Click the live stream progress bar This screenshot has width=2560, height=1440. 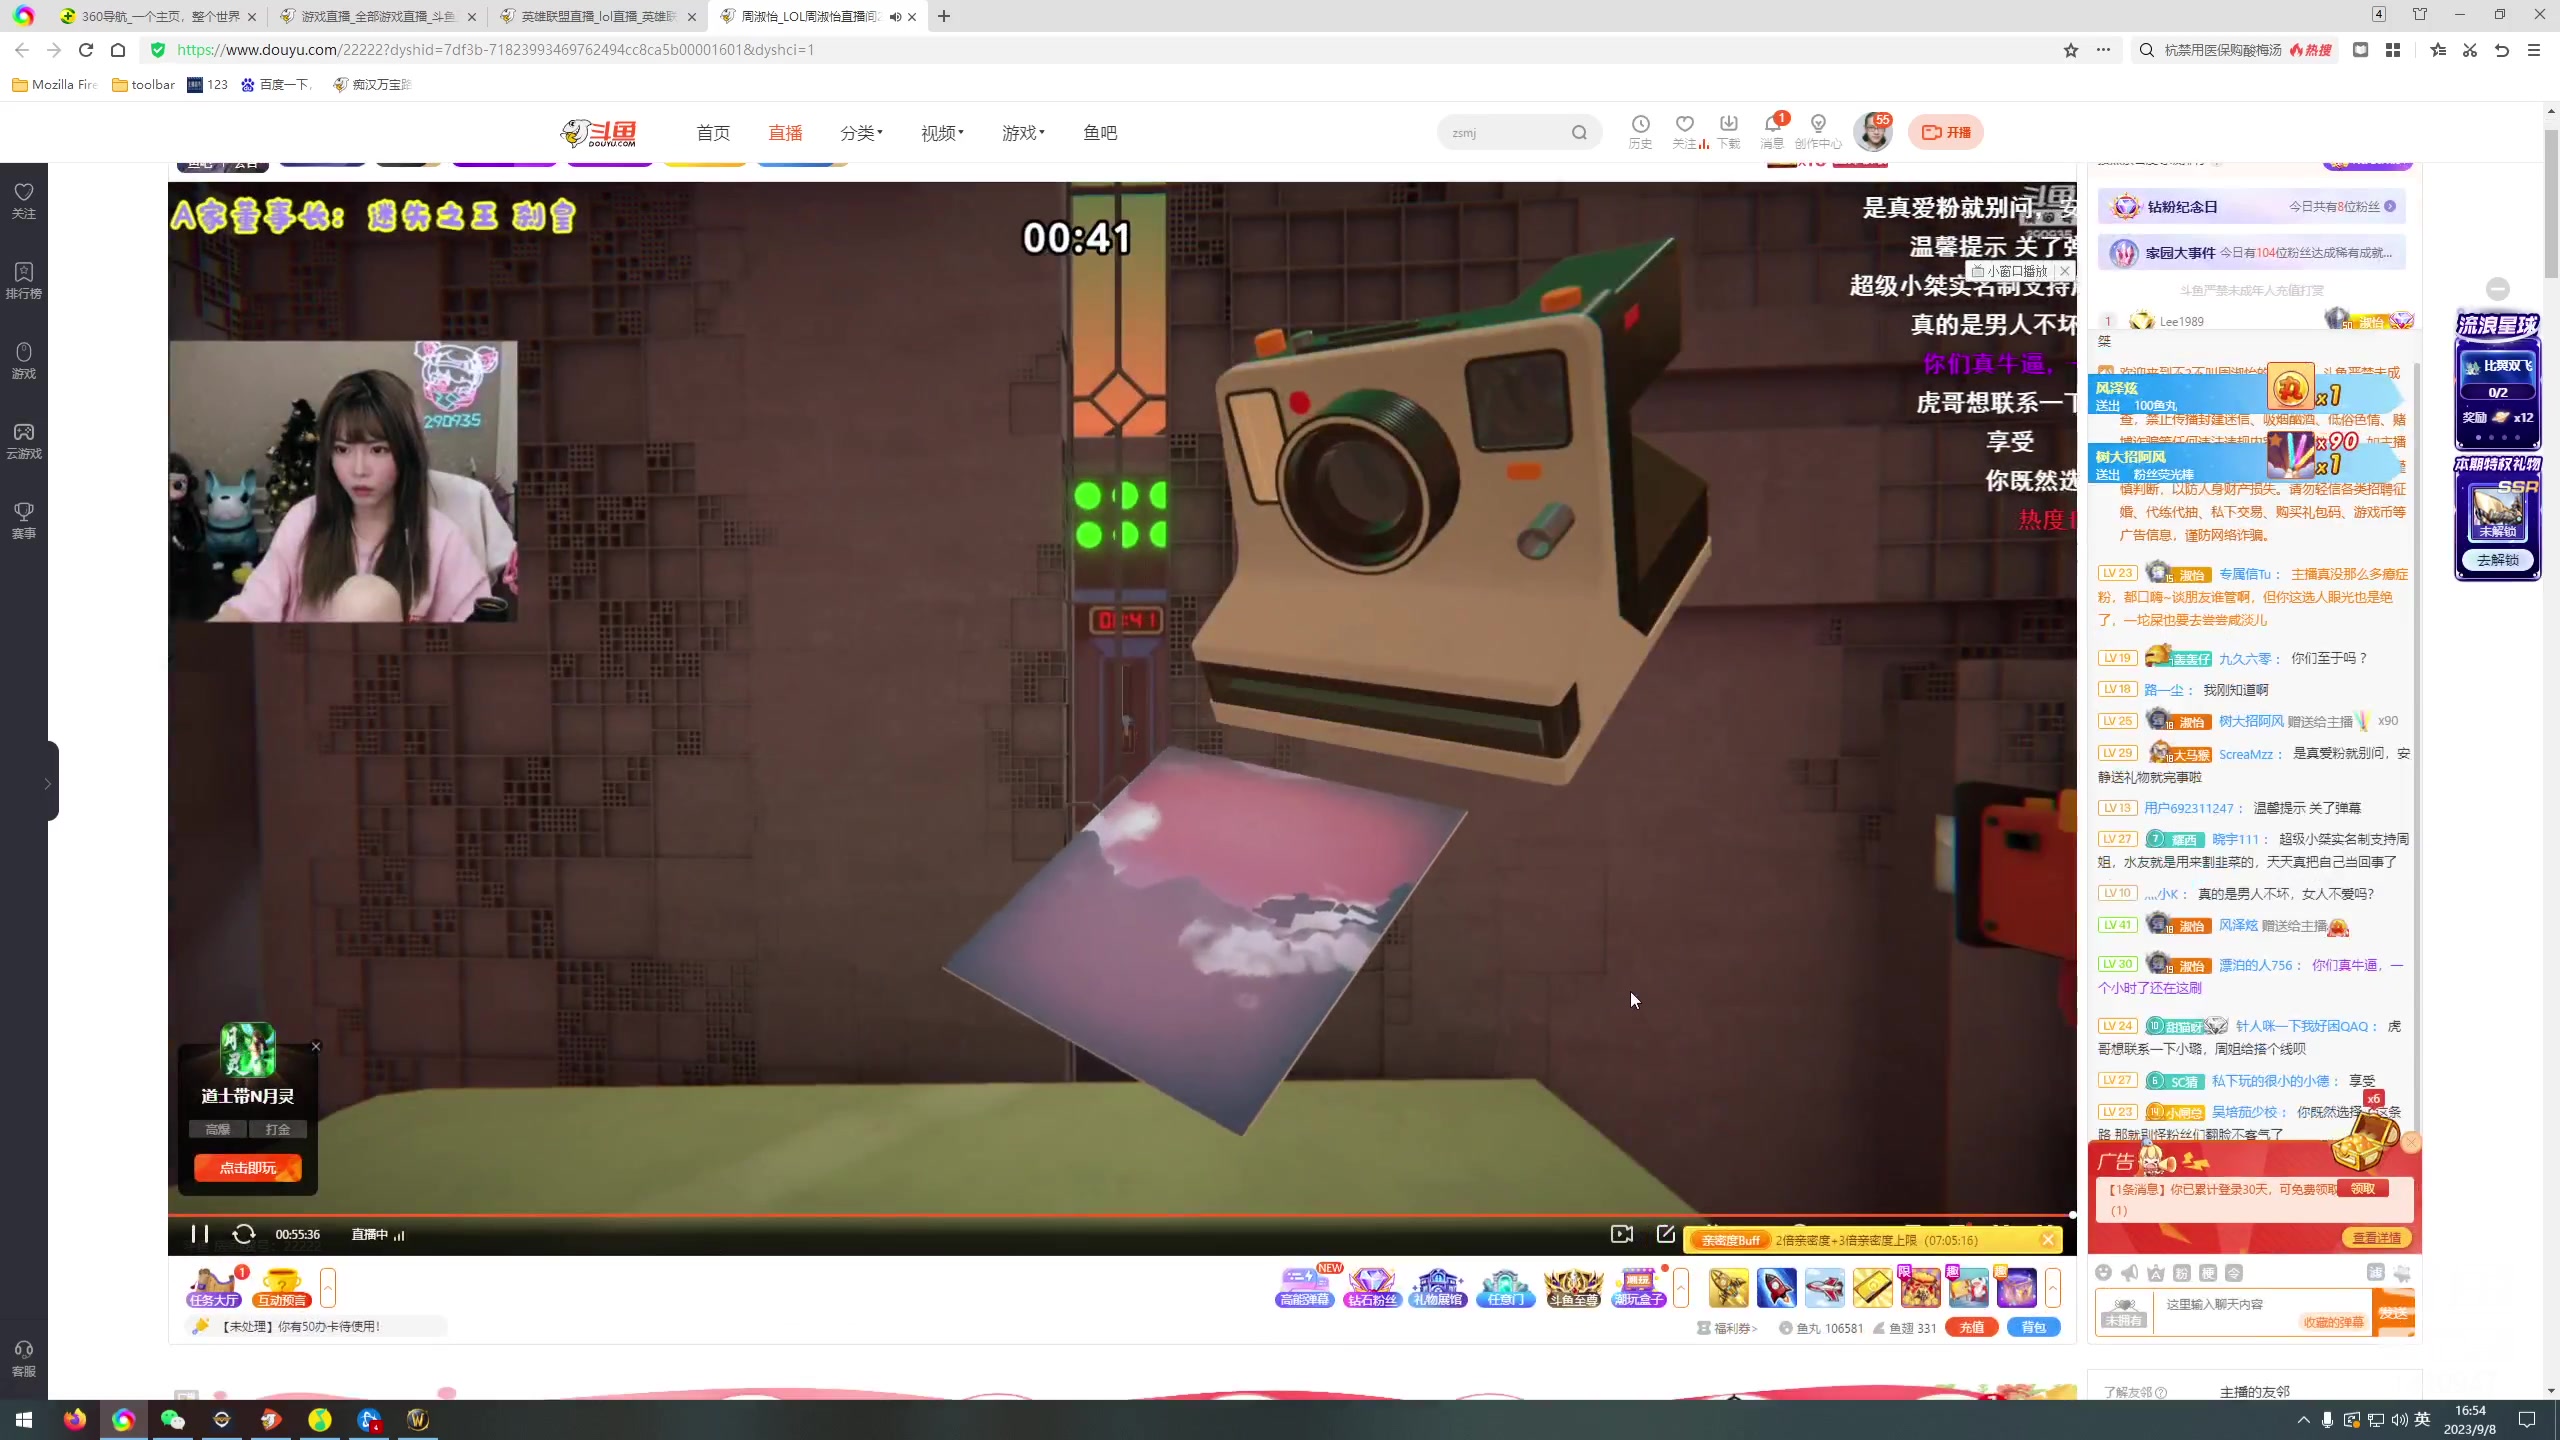[1120, 1215]
